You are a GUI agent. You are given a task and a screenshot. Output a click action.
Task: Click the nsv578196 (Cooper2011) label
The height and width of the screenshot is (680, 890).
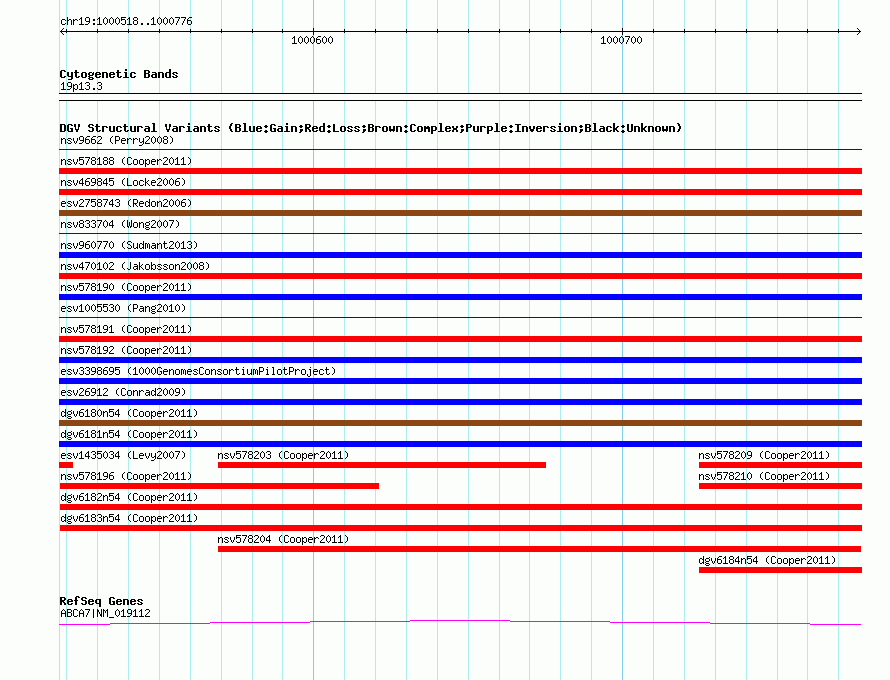click(x=126, y=476)
